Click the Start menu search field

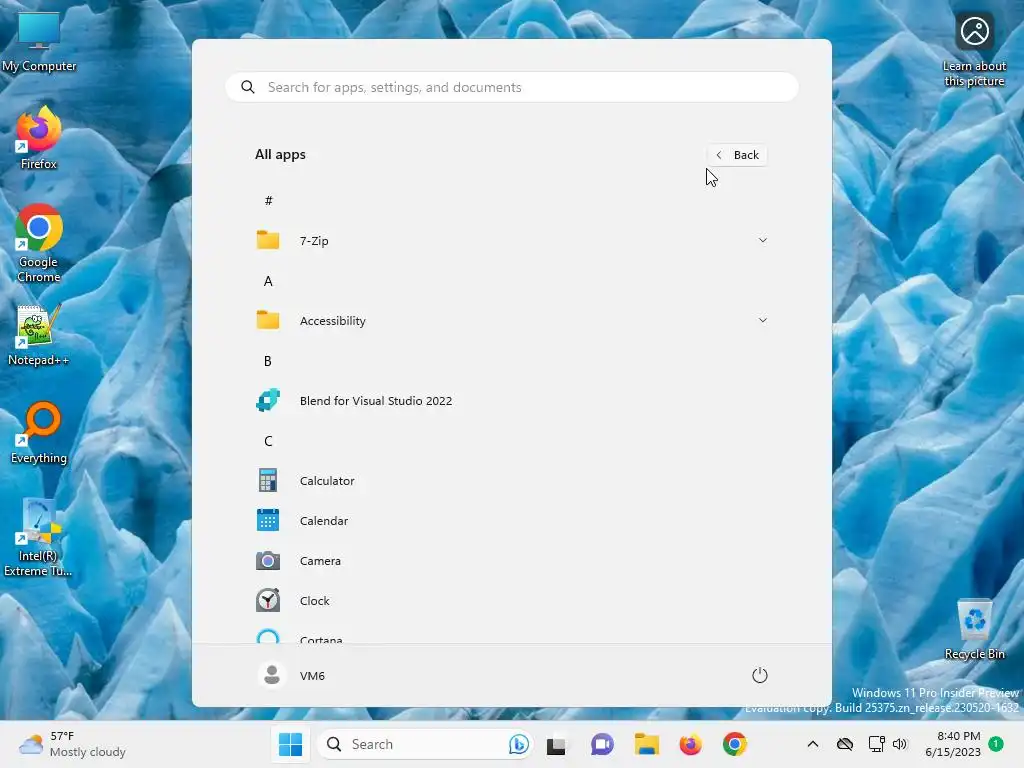tap(512, 87)
